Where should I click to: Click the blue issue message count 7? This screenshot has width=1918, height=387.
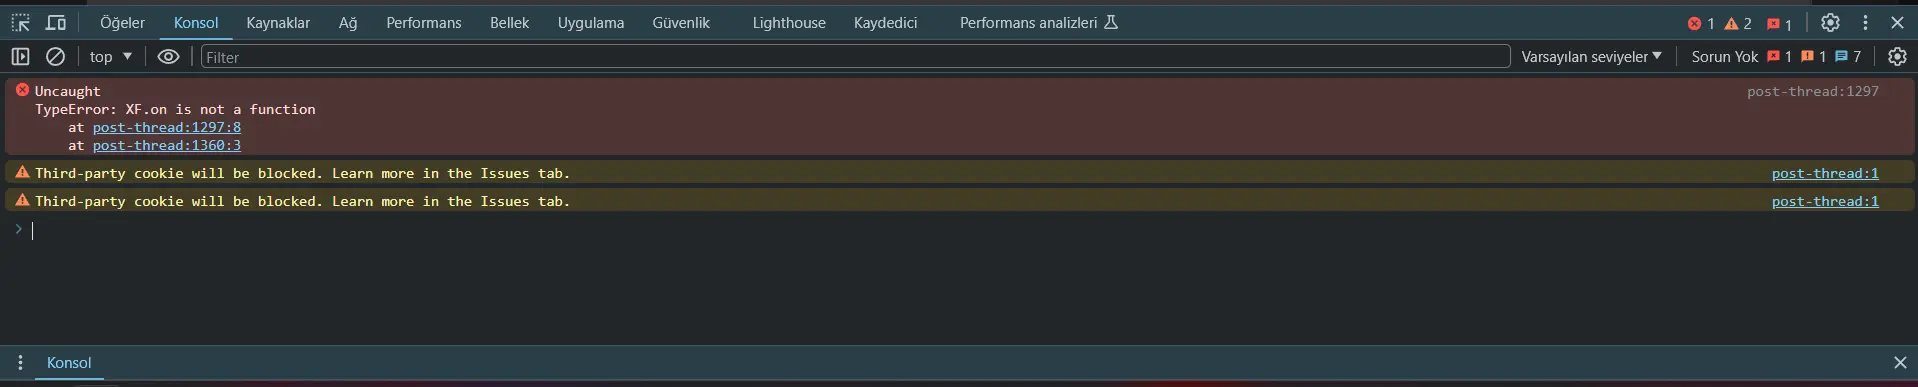[x=1848, y=57]
